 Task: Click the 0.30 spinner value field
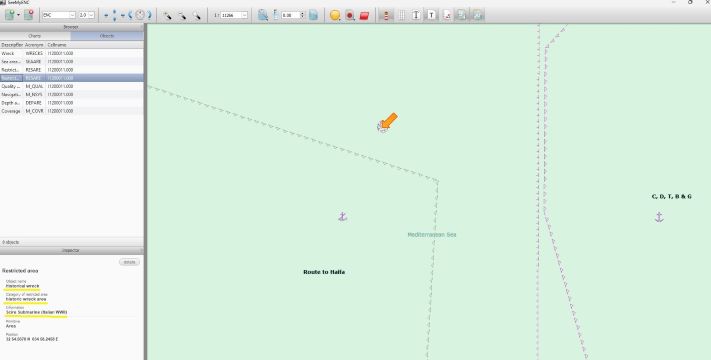[x=290, y=15]
